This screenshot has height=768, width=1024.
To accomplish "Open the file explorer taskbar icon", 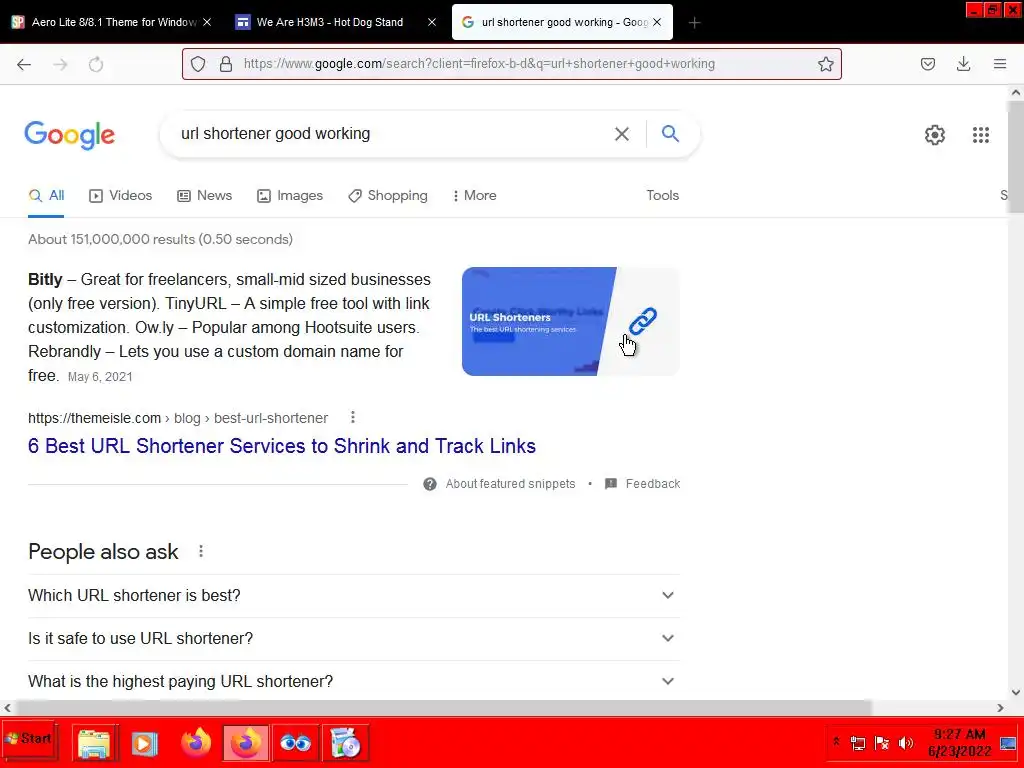I will 95,743.
